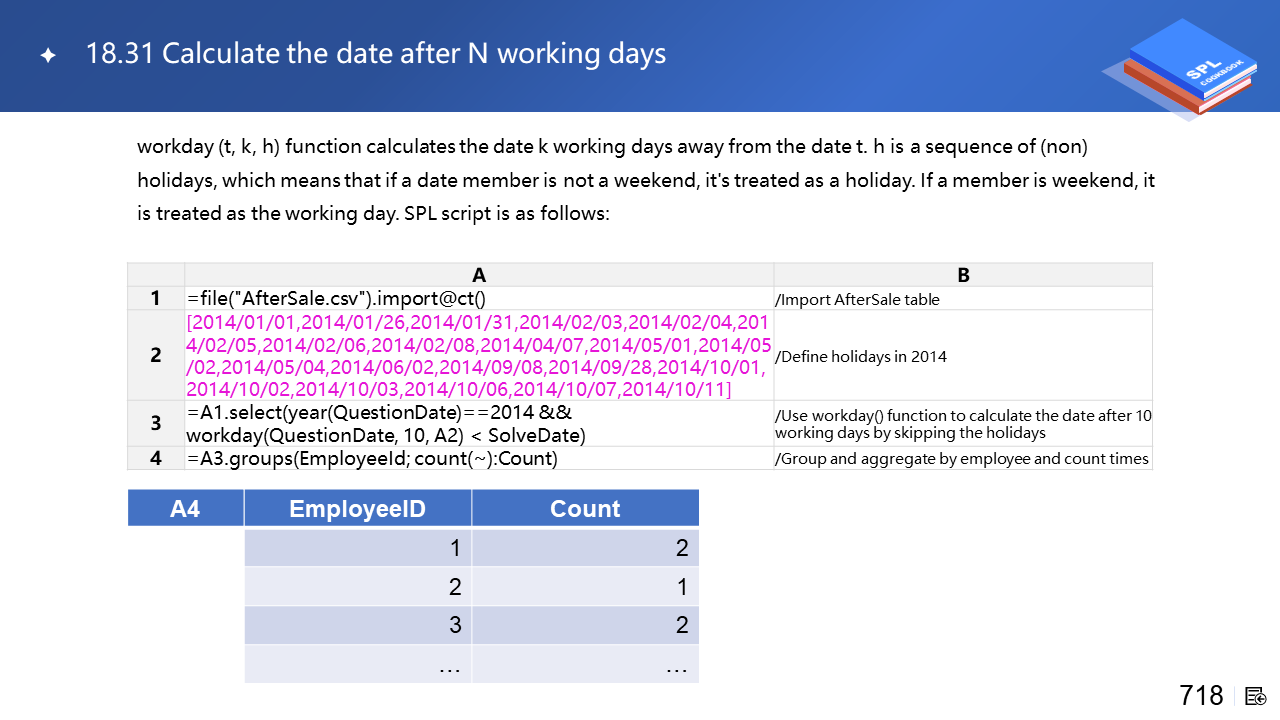Click the Count column header
Screen dimensions: 1280x720
pyautogui.click(x=585, y=509)
